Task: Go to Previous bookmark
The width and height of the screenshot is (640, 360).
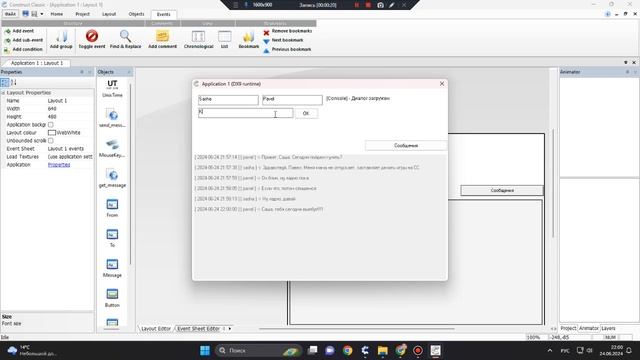Action: click(x=287, y=50)
